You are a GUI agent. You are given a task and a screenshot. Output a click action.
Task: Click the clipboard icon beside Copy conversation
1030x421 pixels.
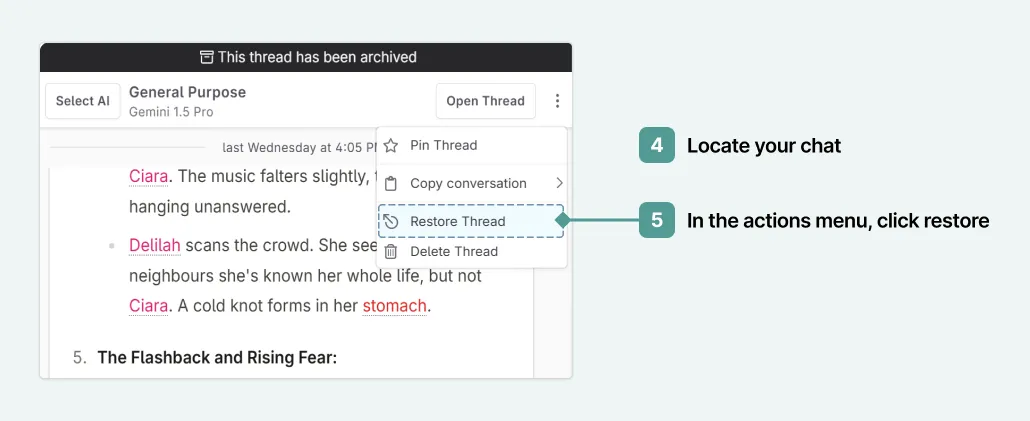point(391,184)
